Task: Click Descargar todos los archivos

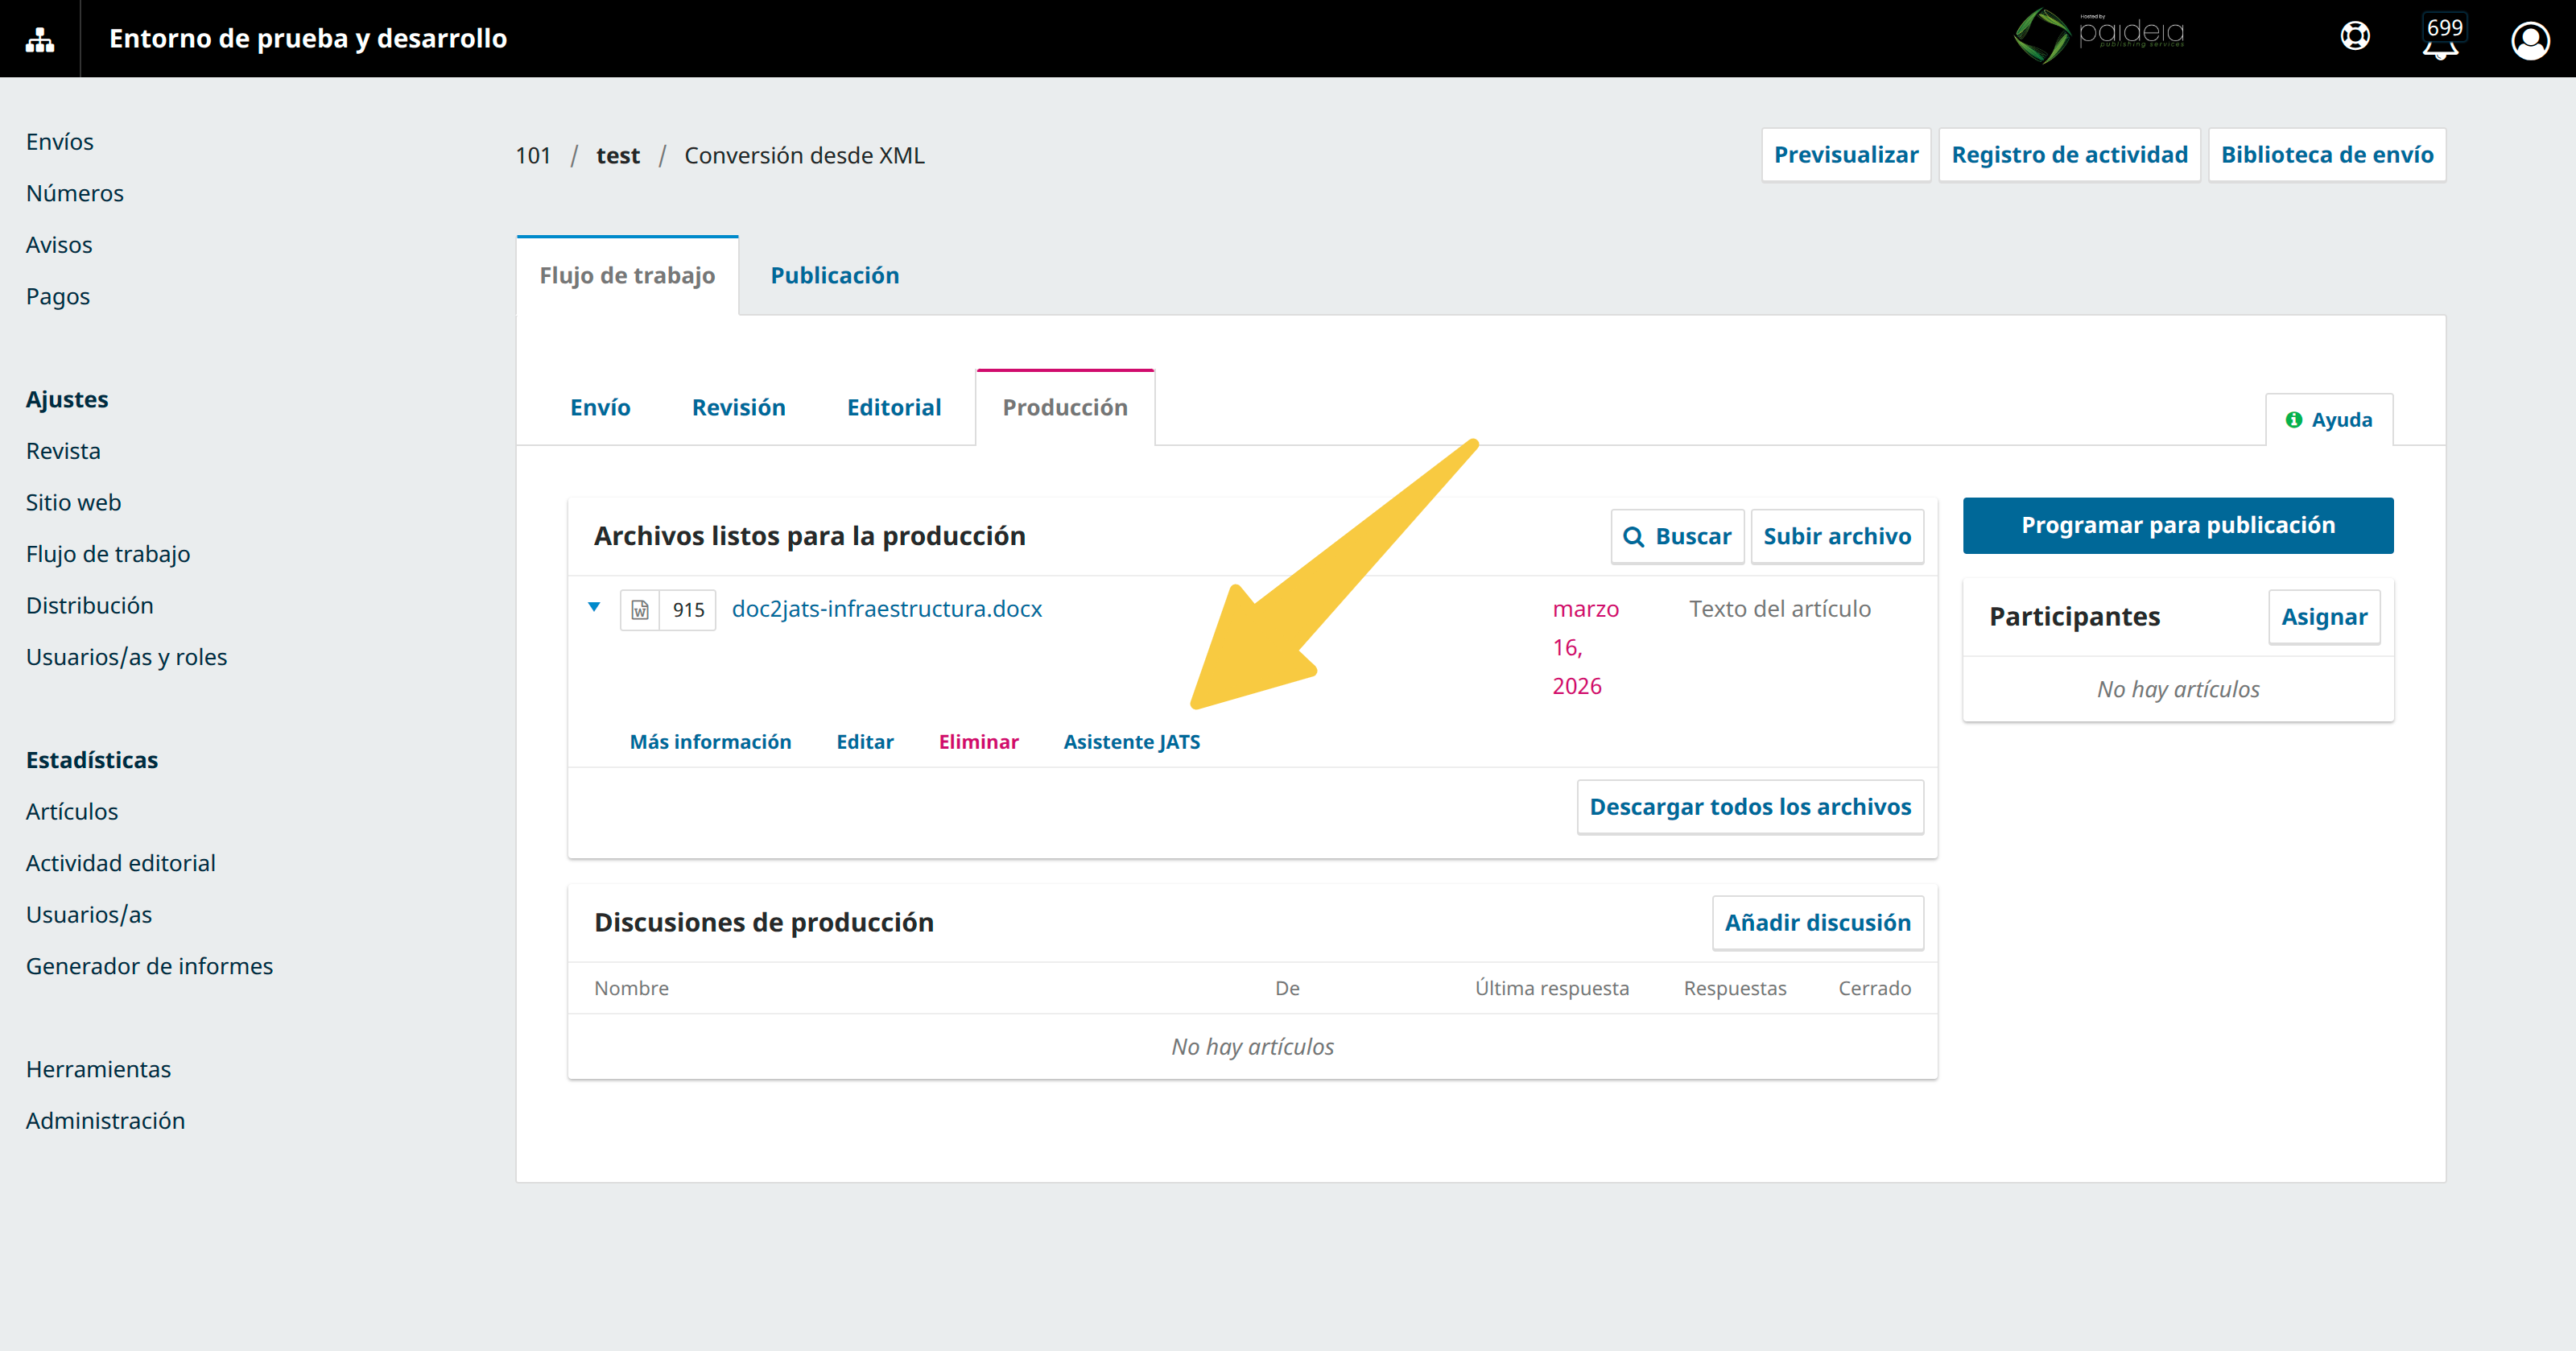Action: (1750, 807)
